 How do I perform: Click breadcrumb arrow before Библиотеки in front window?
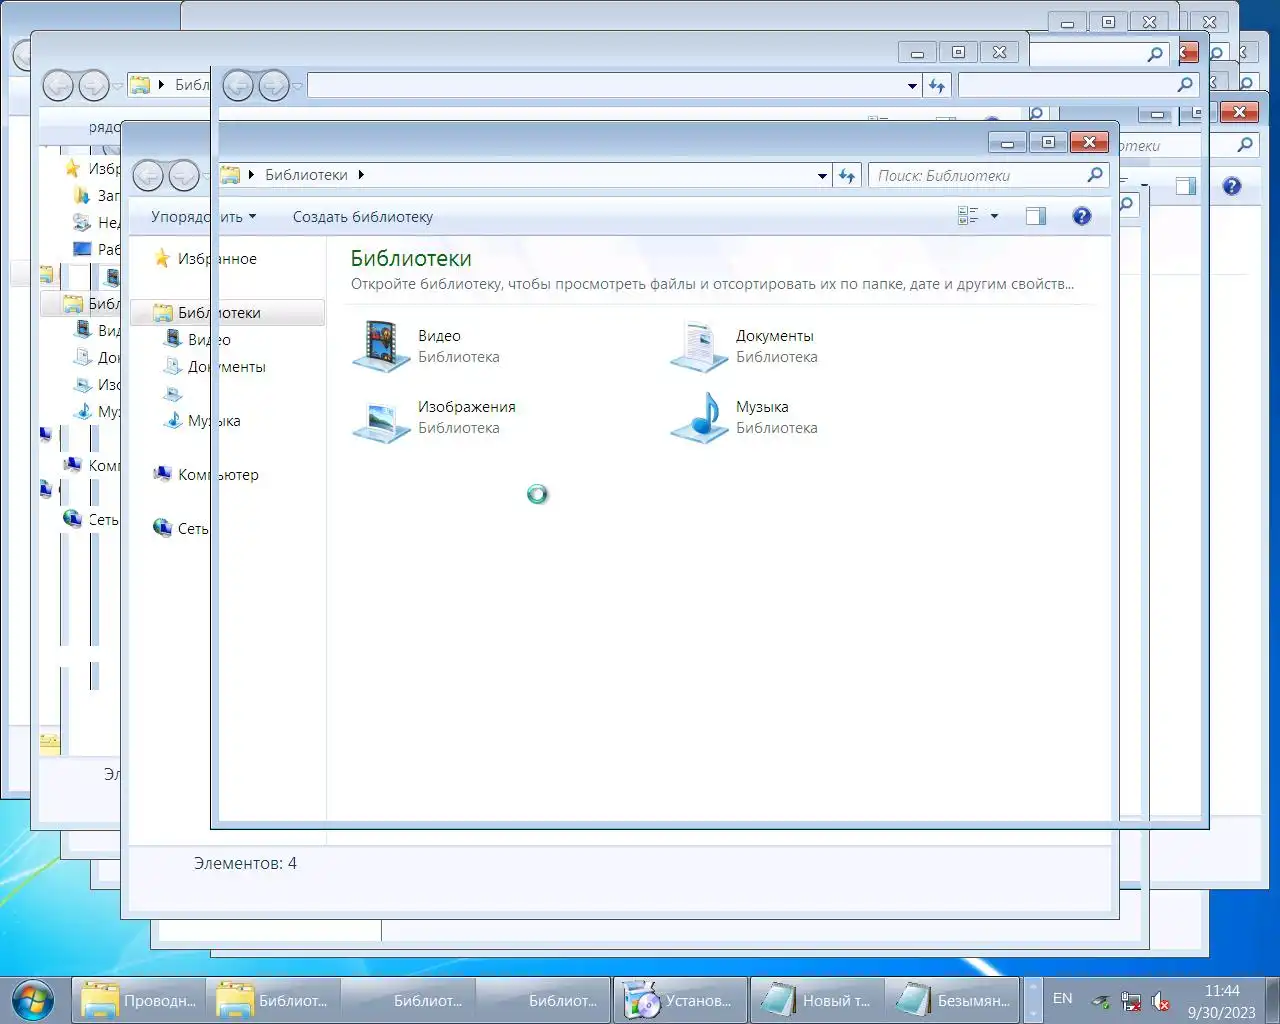tap(251, 175)
